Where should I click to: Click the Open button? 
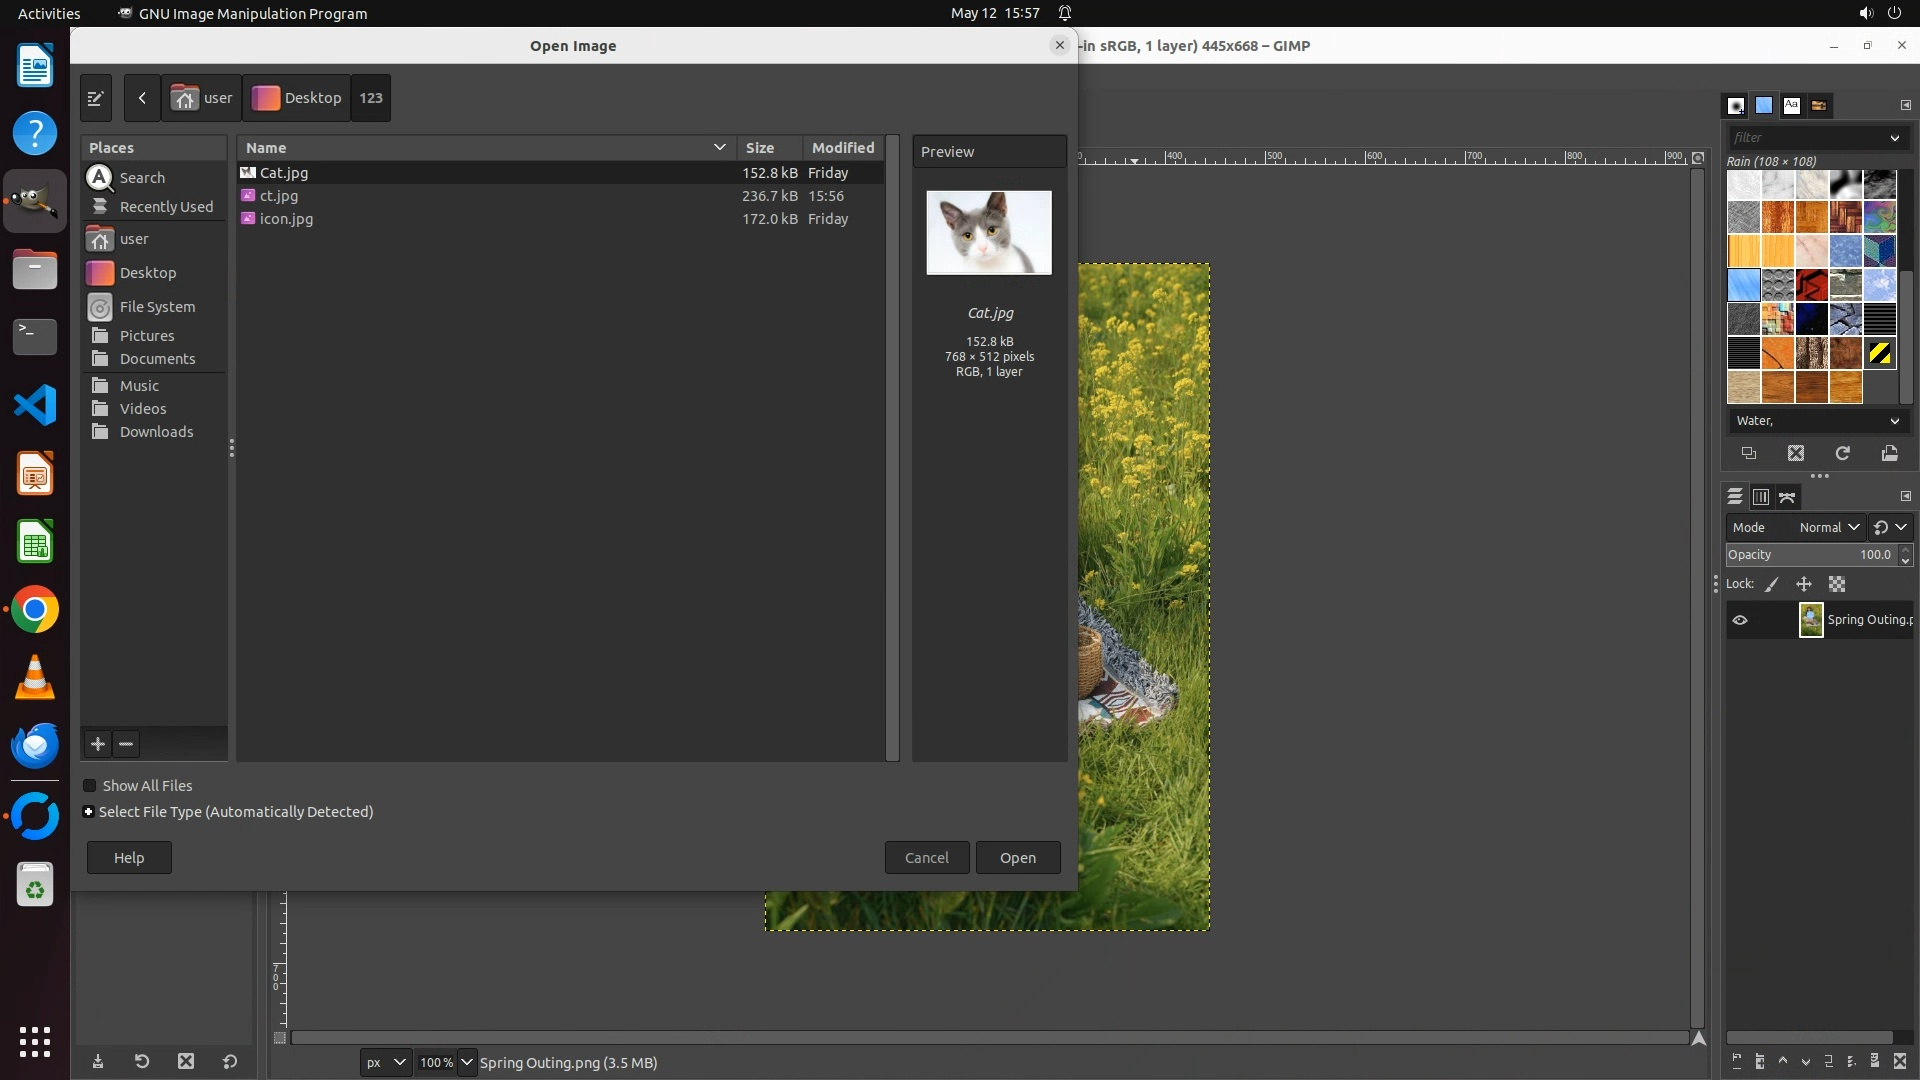(1017, 858)
